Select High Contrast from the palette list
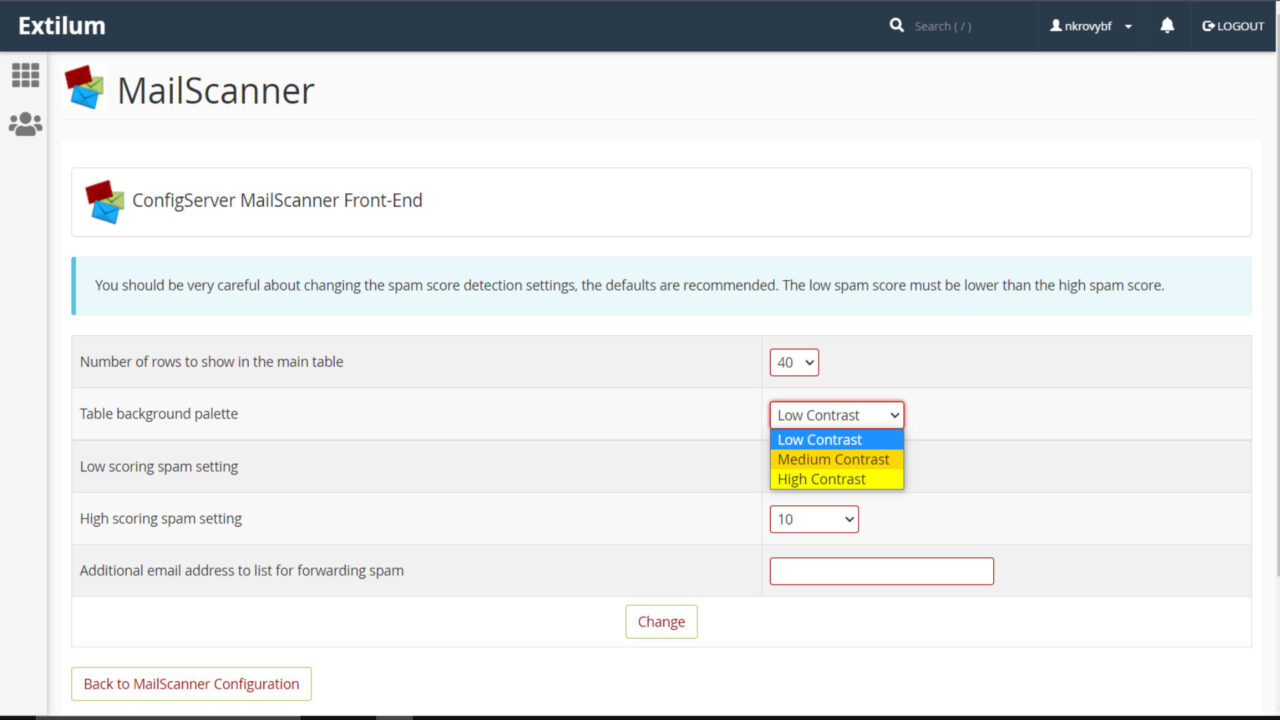This screenshot has height=720, width=1280. pos(821,478)
